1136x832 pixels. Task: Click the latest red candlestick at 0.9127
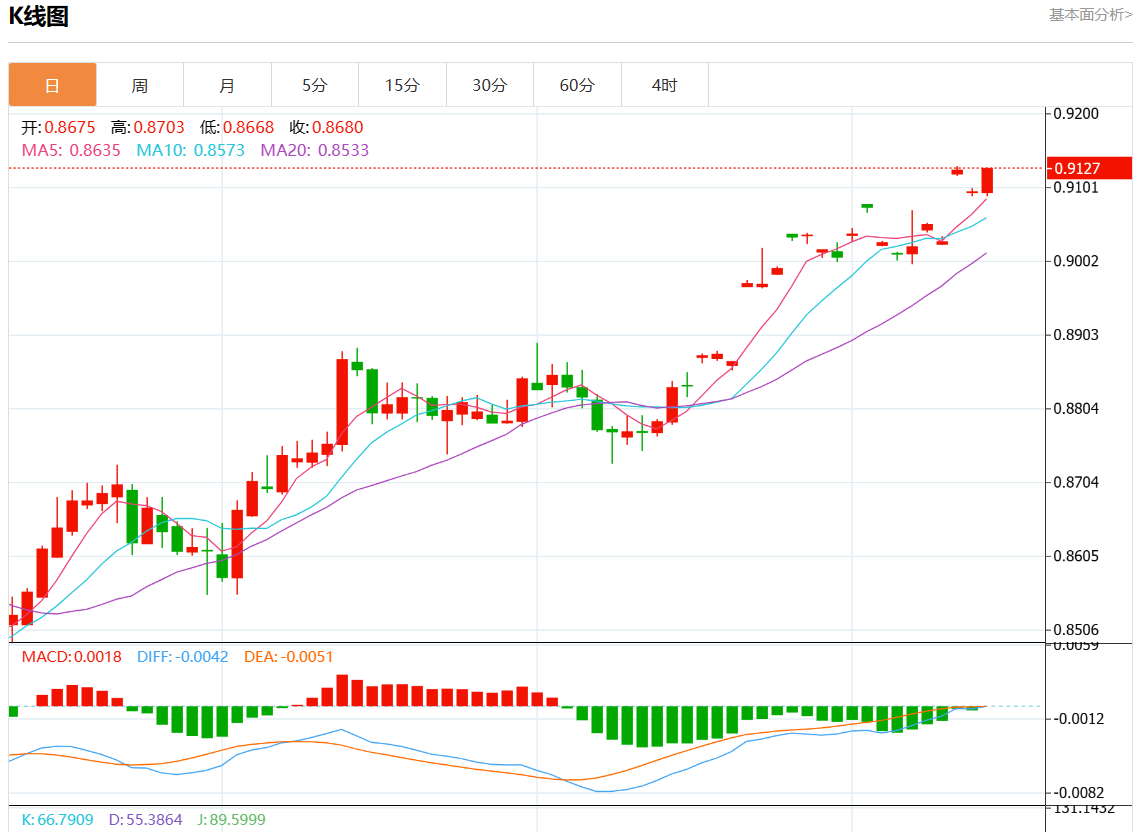[987, 180]
